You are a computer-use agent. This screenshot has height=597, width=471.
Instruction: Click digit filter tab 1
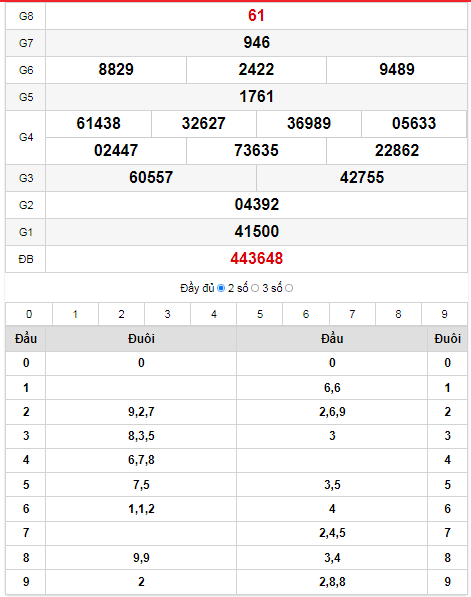click(75, 314)
